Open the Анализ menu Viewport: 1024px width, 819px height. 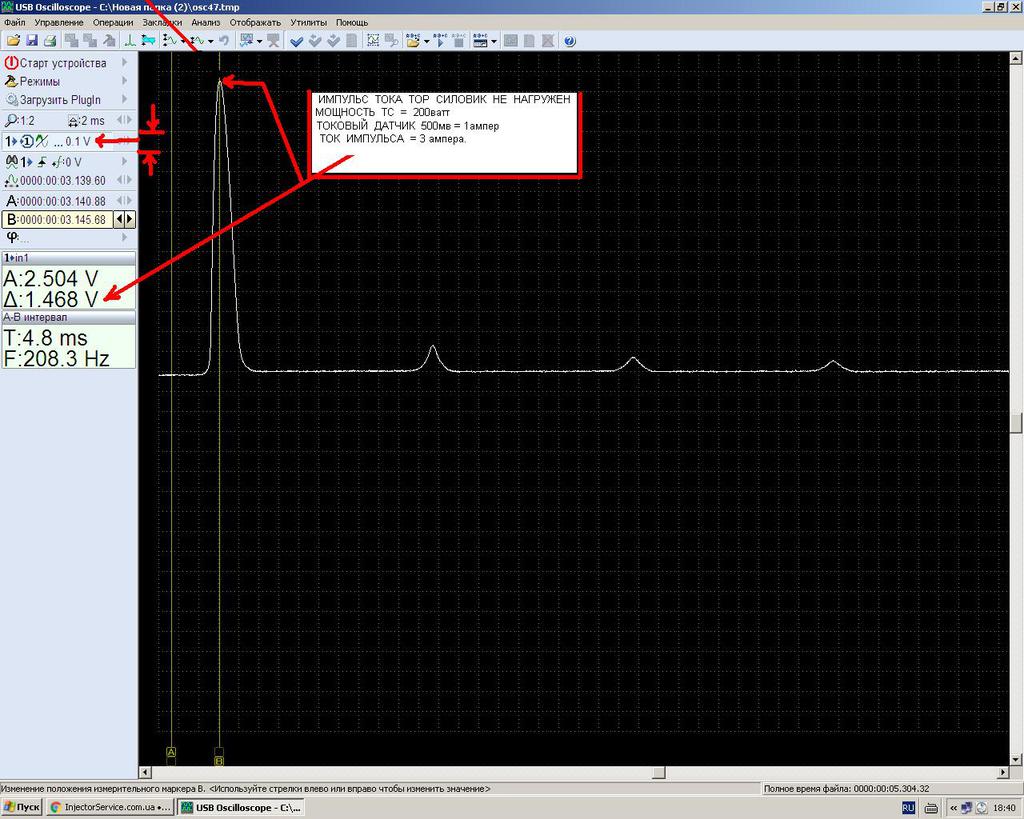205,22
